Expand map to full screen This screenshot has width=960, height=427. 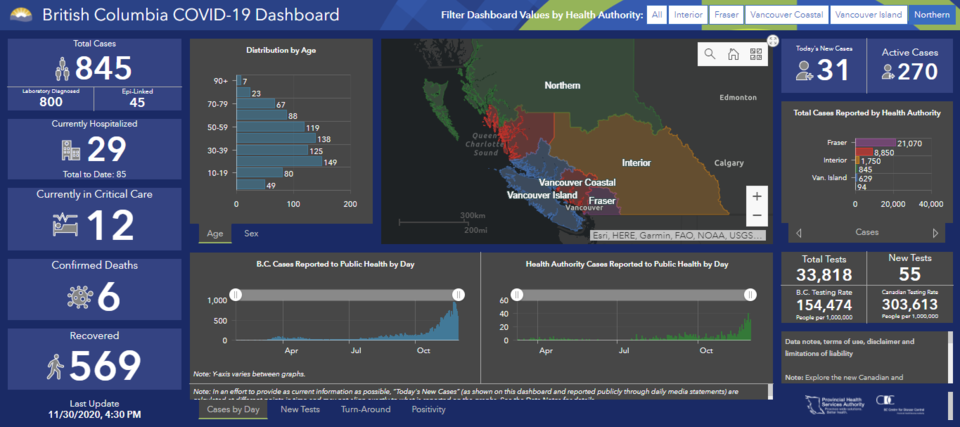(773, 40)
